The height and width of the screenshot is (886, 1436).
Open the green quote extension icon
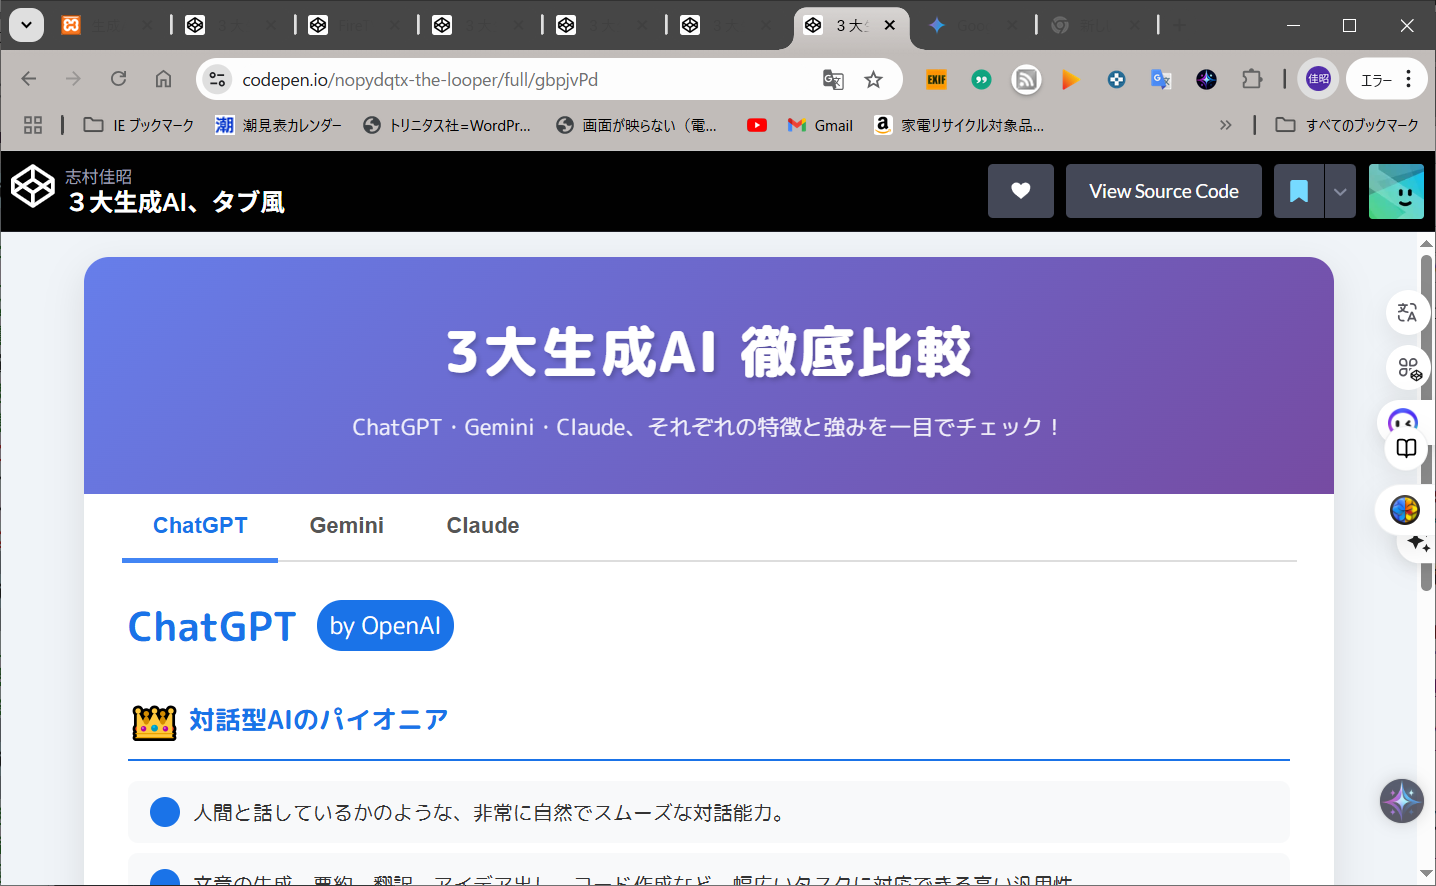coord(982,79)
